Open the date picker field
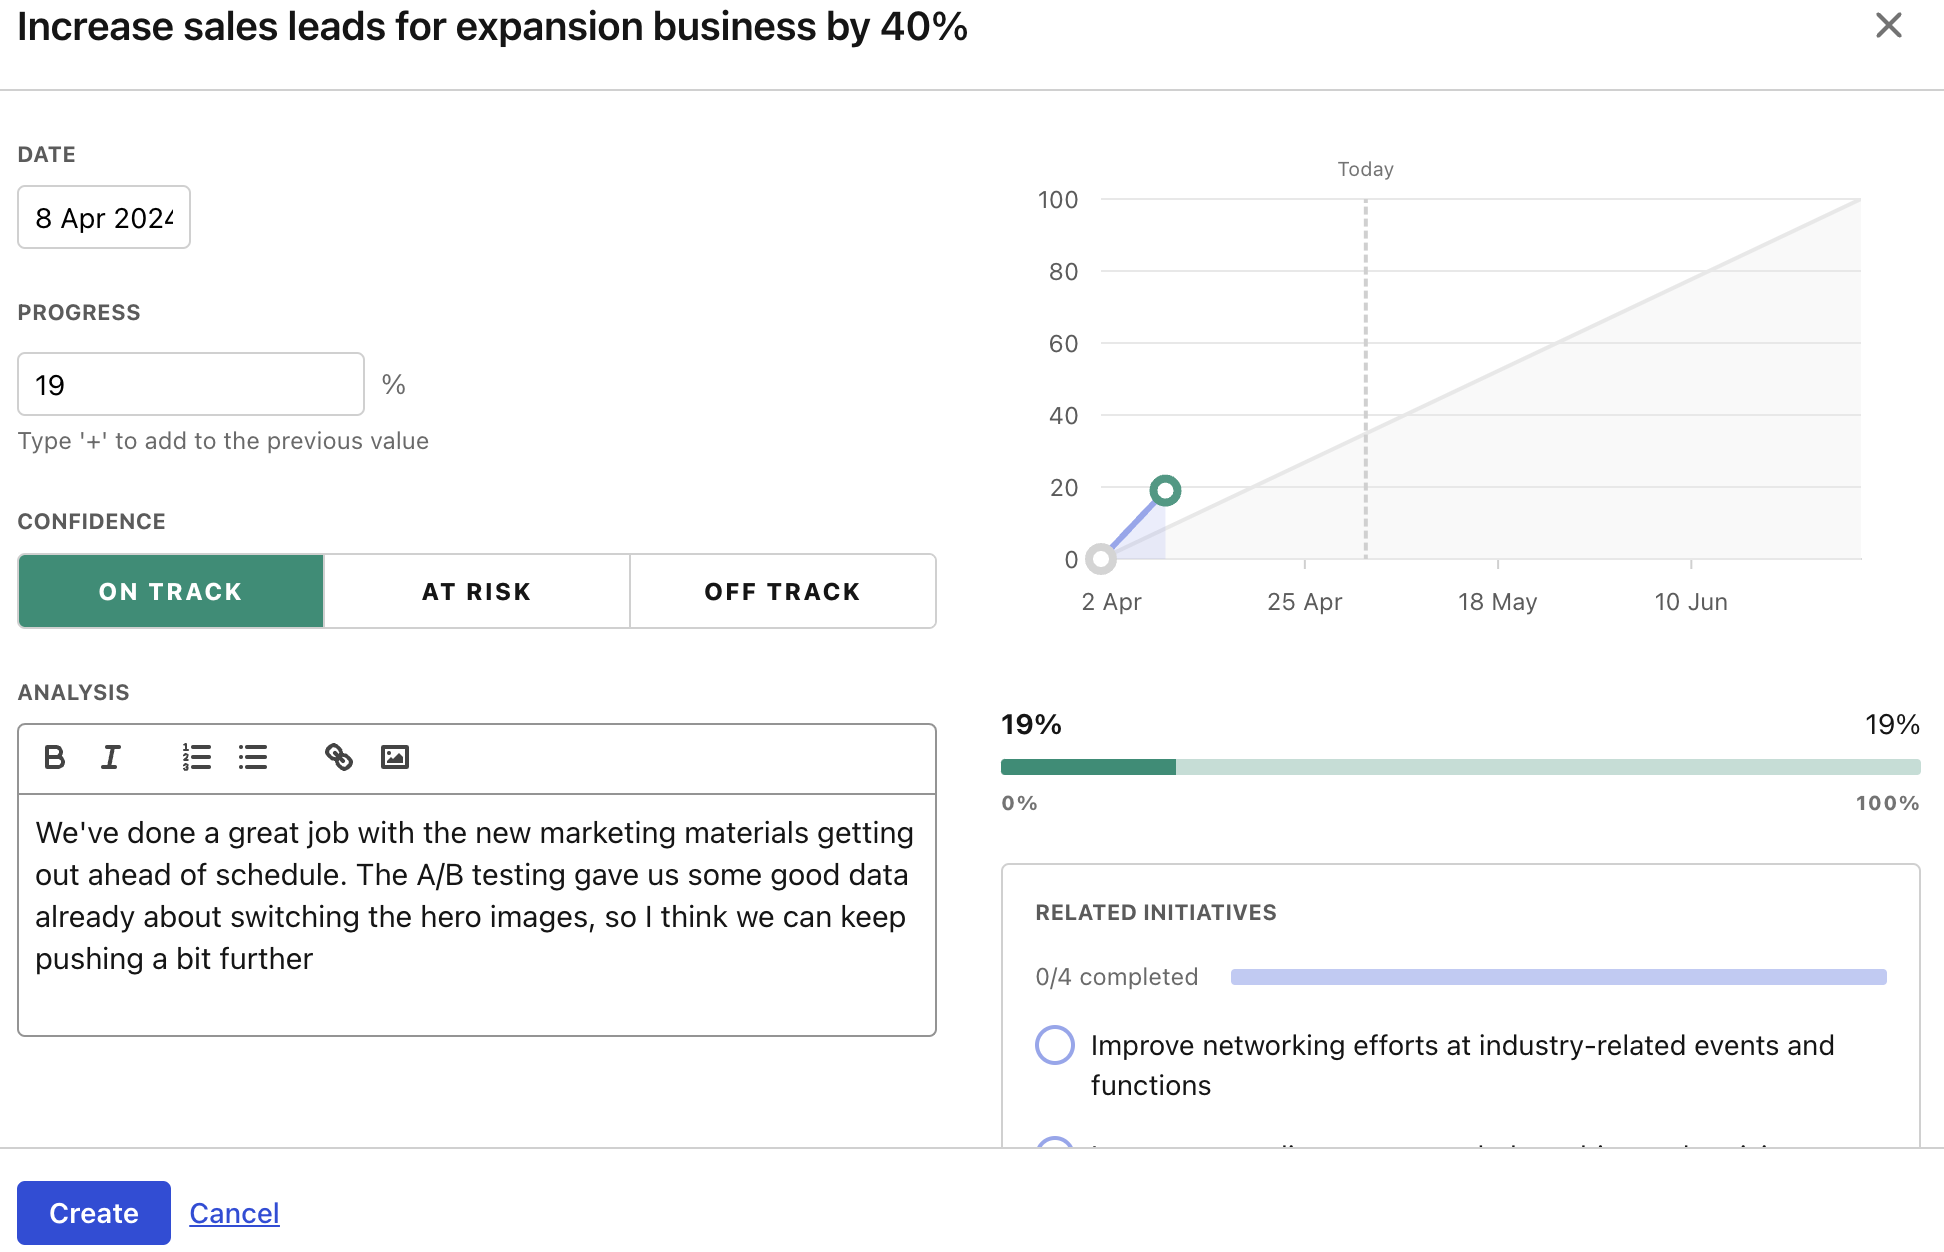 pos(104,217)
